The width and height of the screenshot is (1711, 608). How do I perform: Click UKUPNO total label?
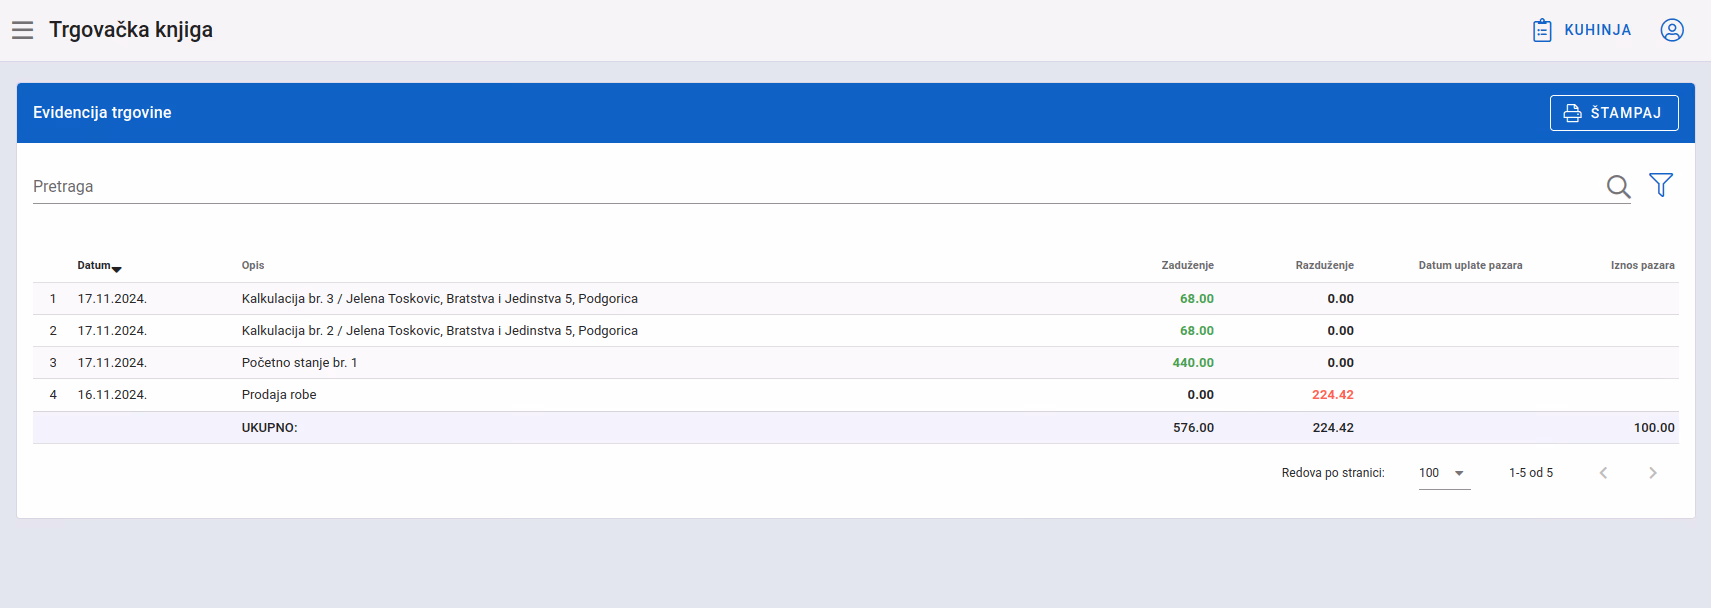(270, 428)
